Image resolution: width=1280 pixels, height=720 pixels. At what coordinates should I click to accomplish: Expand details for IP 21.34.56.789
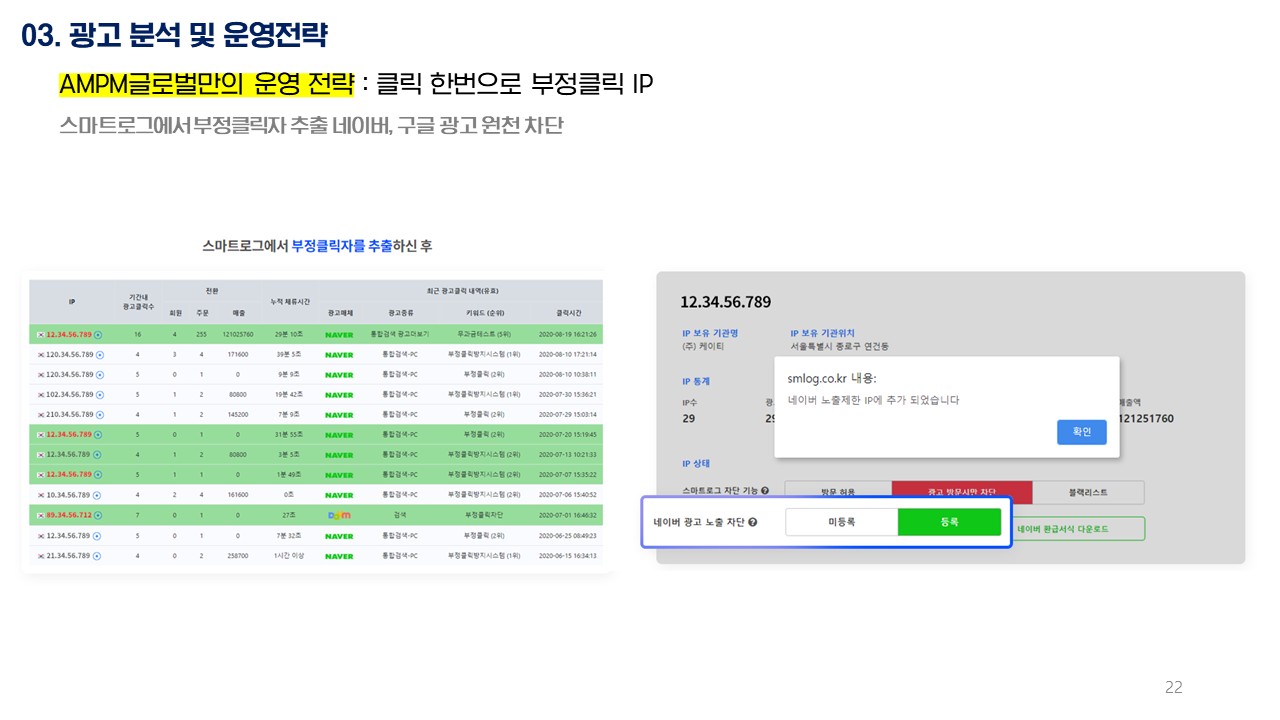96,556
